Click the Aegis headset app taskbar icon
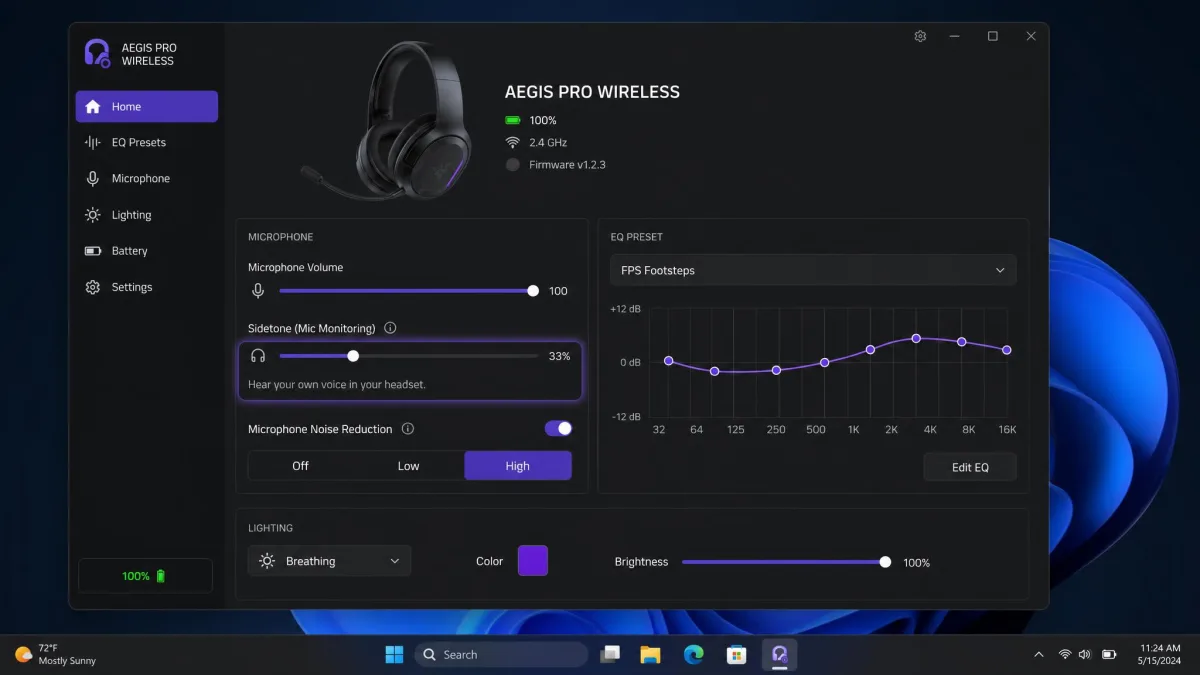Viewport: 1200px width, 675px height. point(779,654)
